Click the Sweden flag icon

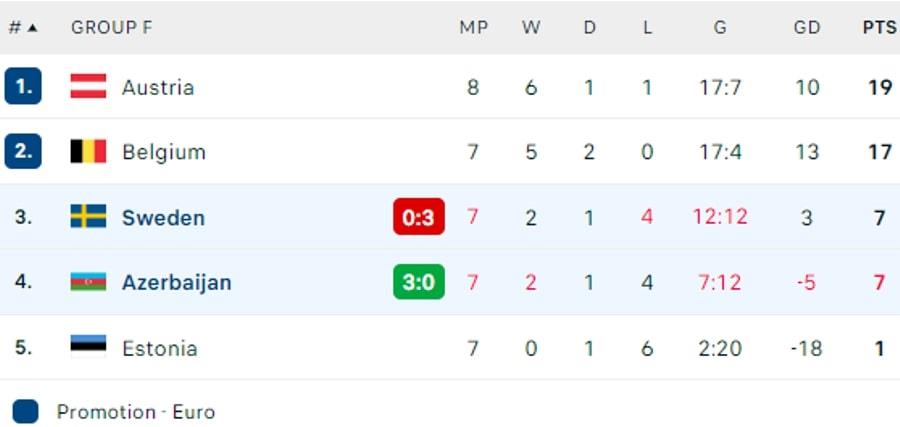point(88,217)
